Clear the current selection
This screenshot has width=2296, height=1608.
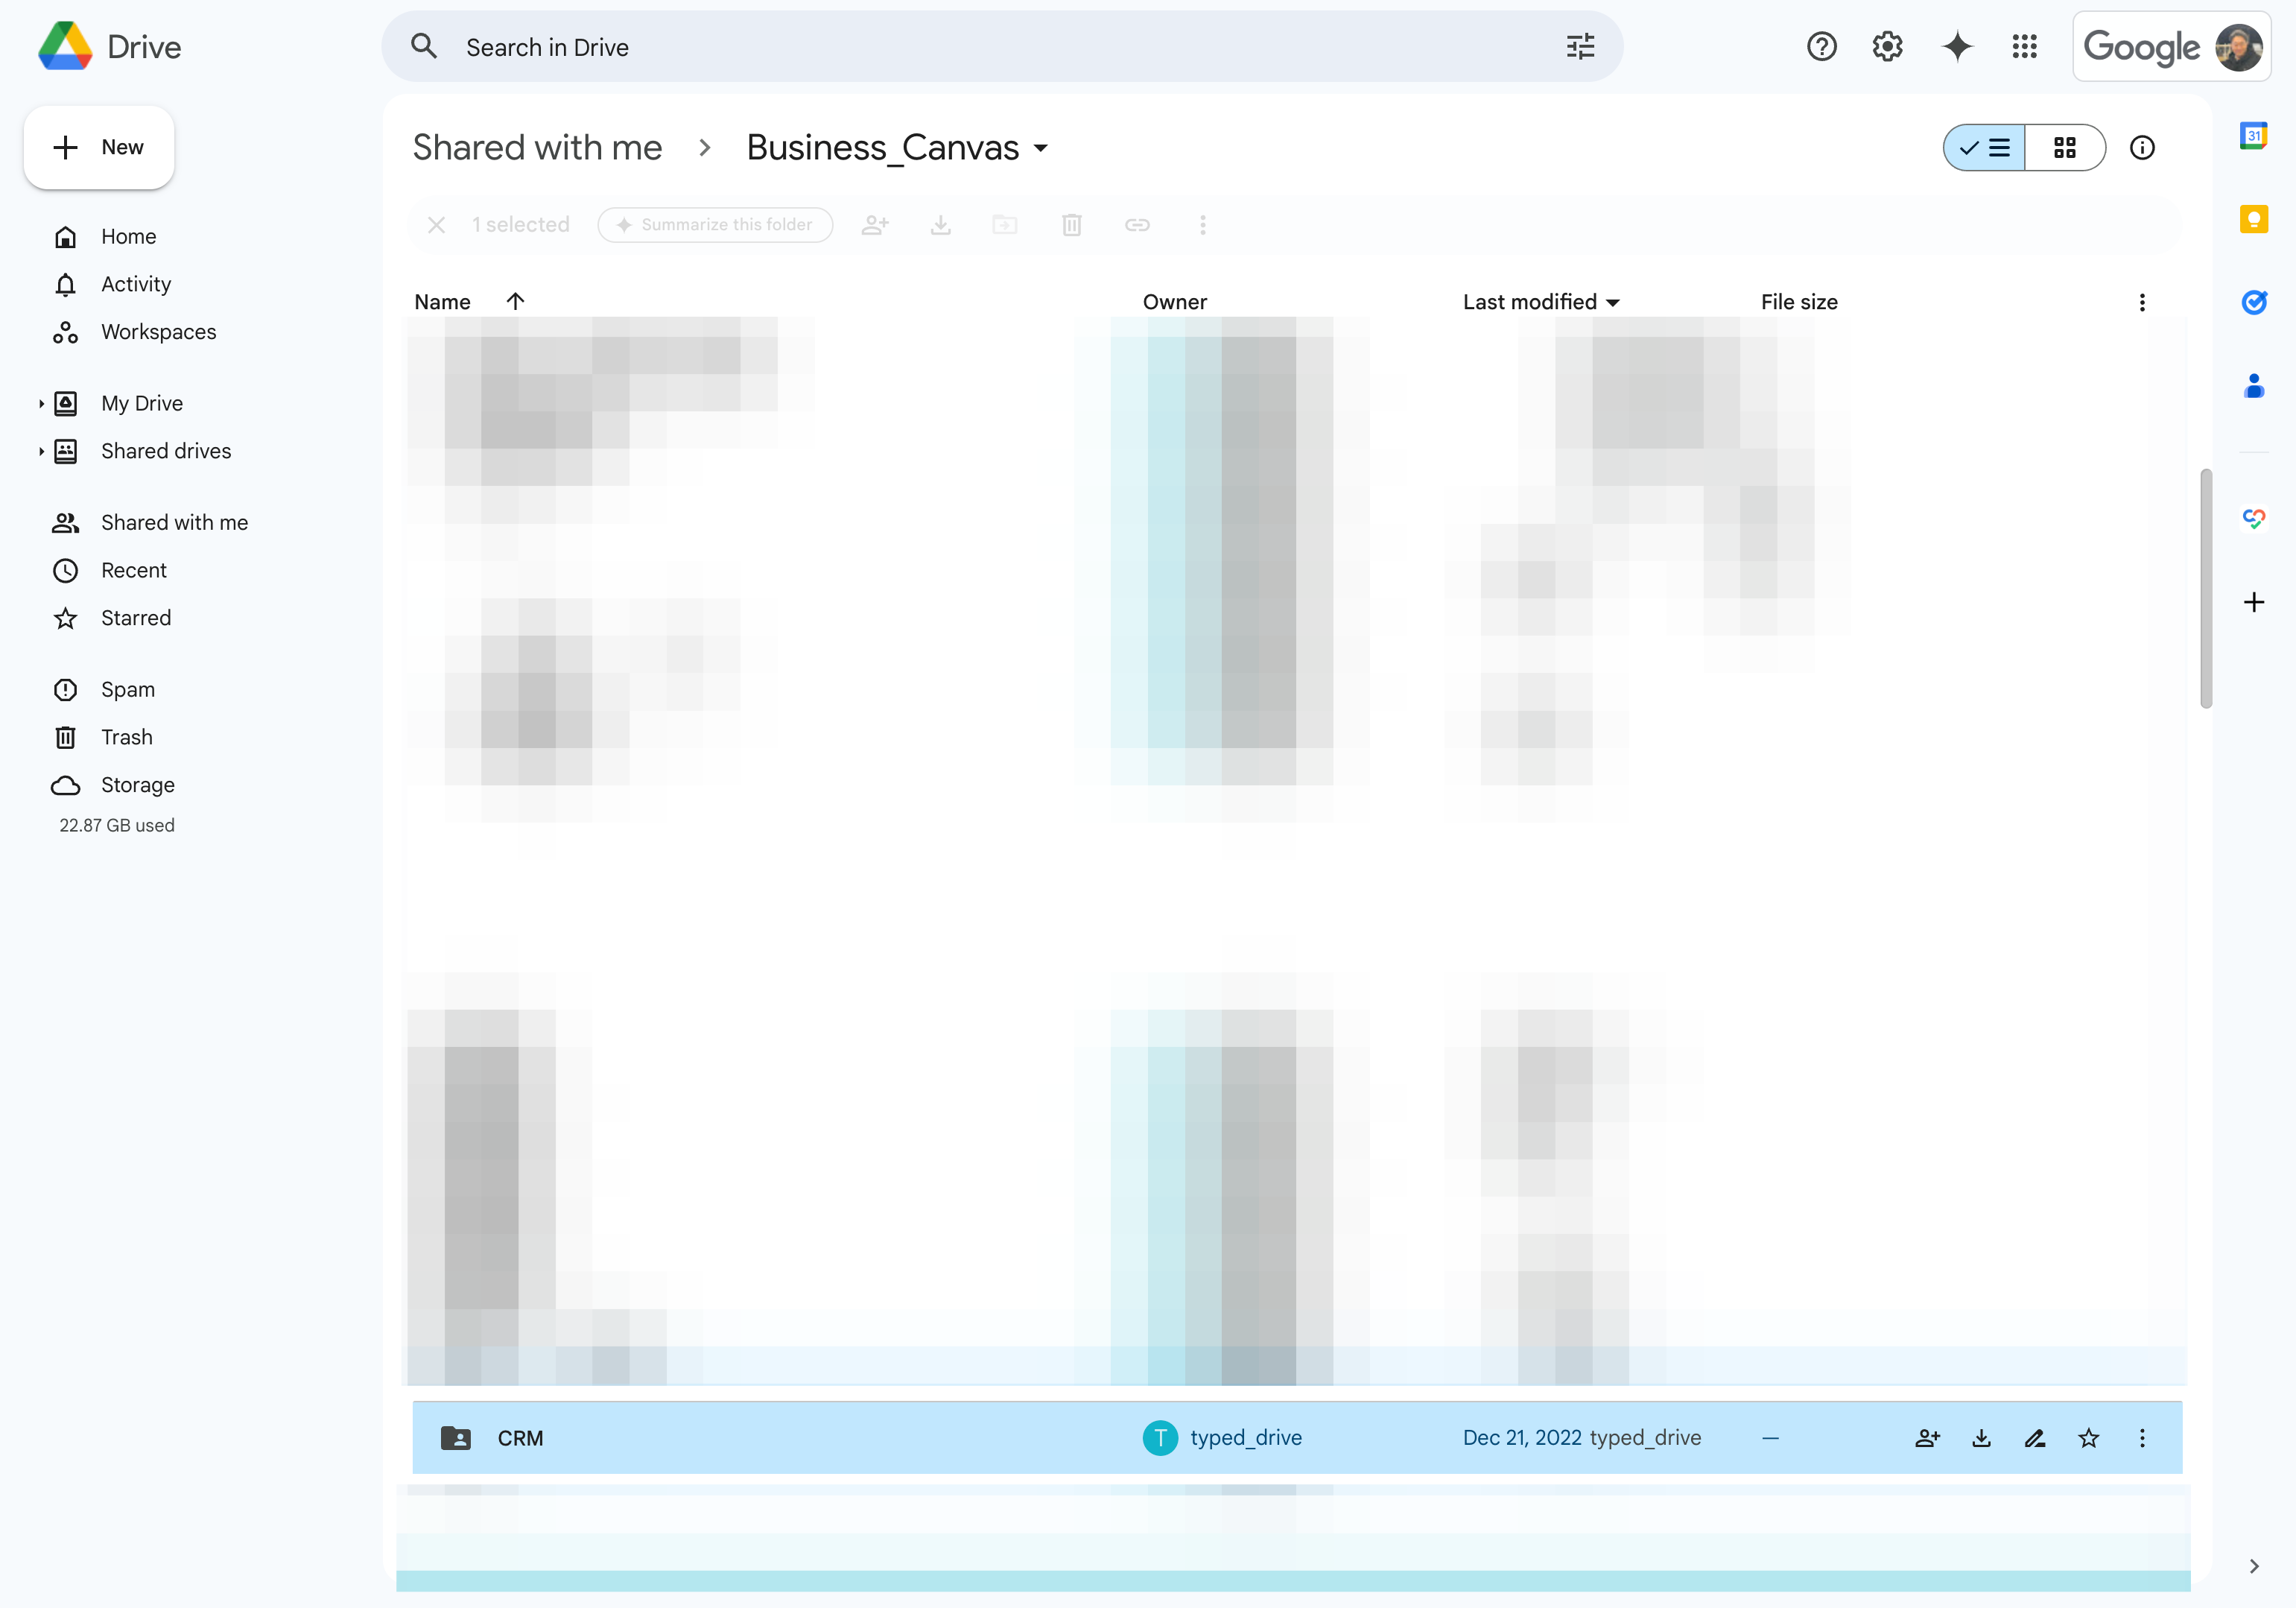point(436,225)
